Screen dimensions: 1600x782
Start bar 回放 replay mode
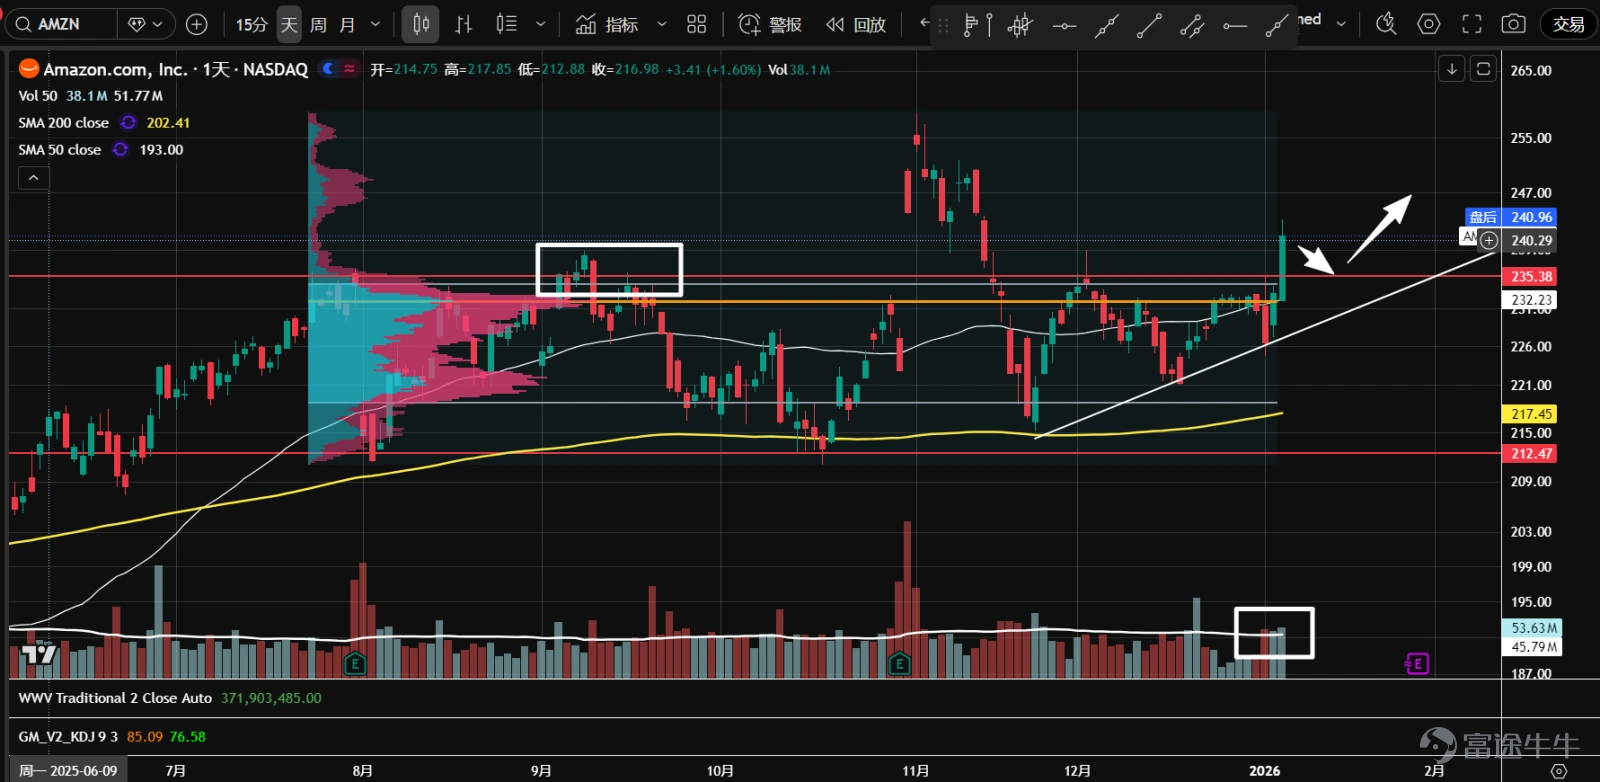[x=856, y=24]
